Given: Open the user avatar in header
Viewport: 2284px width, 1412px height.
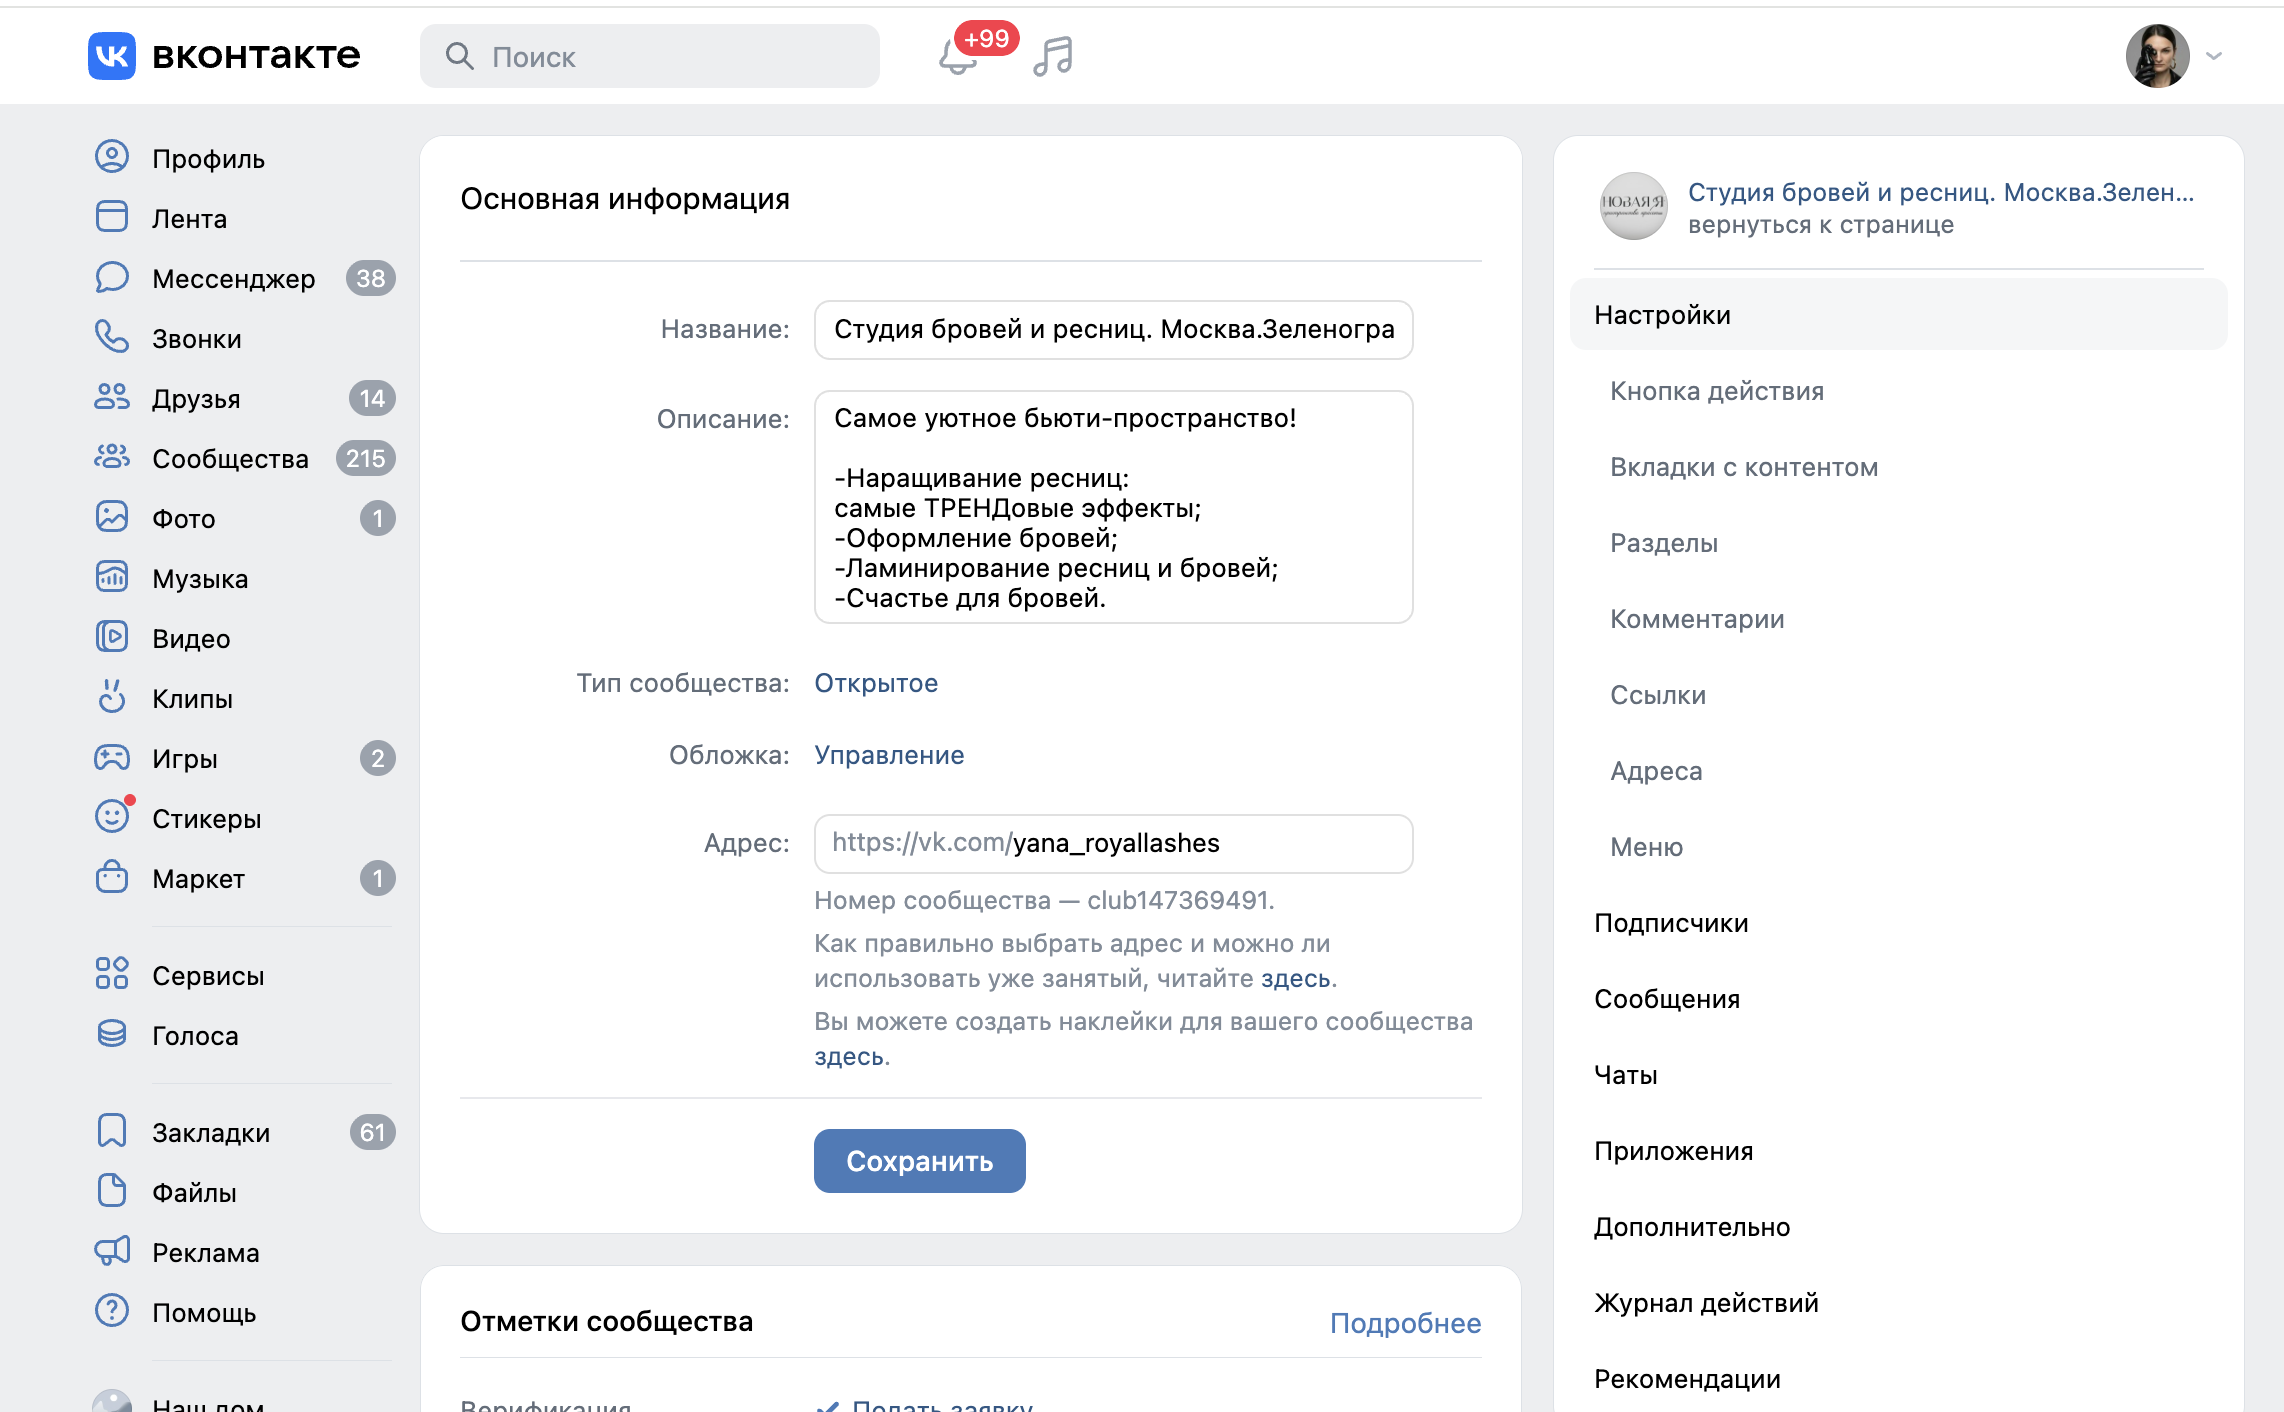Looking at the screenshot, I should pyautogui.click(x=2158, y=56).
